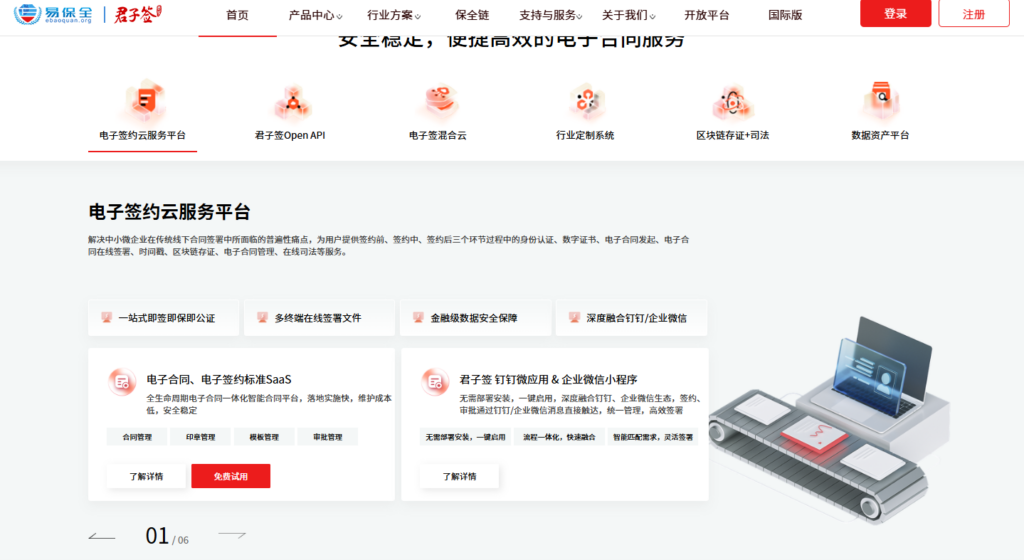Screen dimensions: 1024x560
Task: Click the 电子合同、电子签约标准SaaS round icon
Action: (122, 382)
